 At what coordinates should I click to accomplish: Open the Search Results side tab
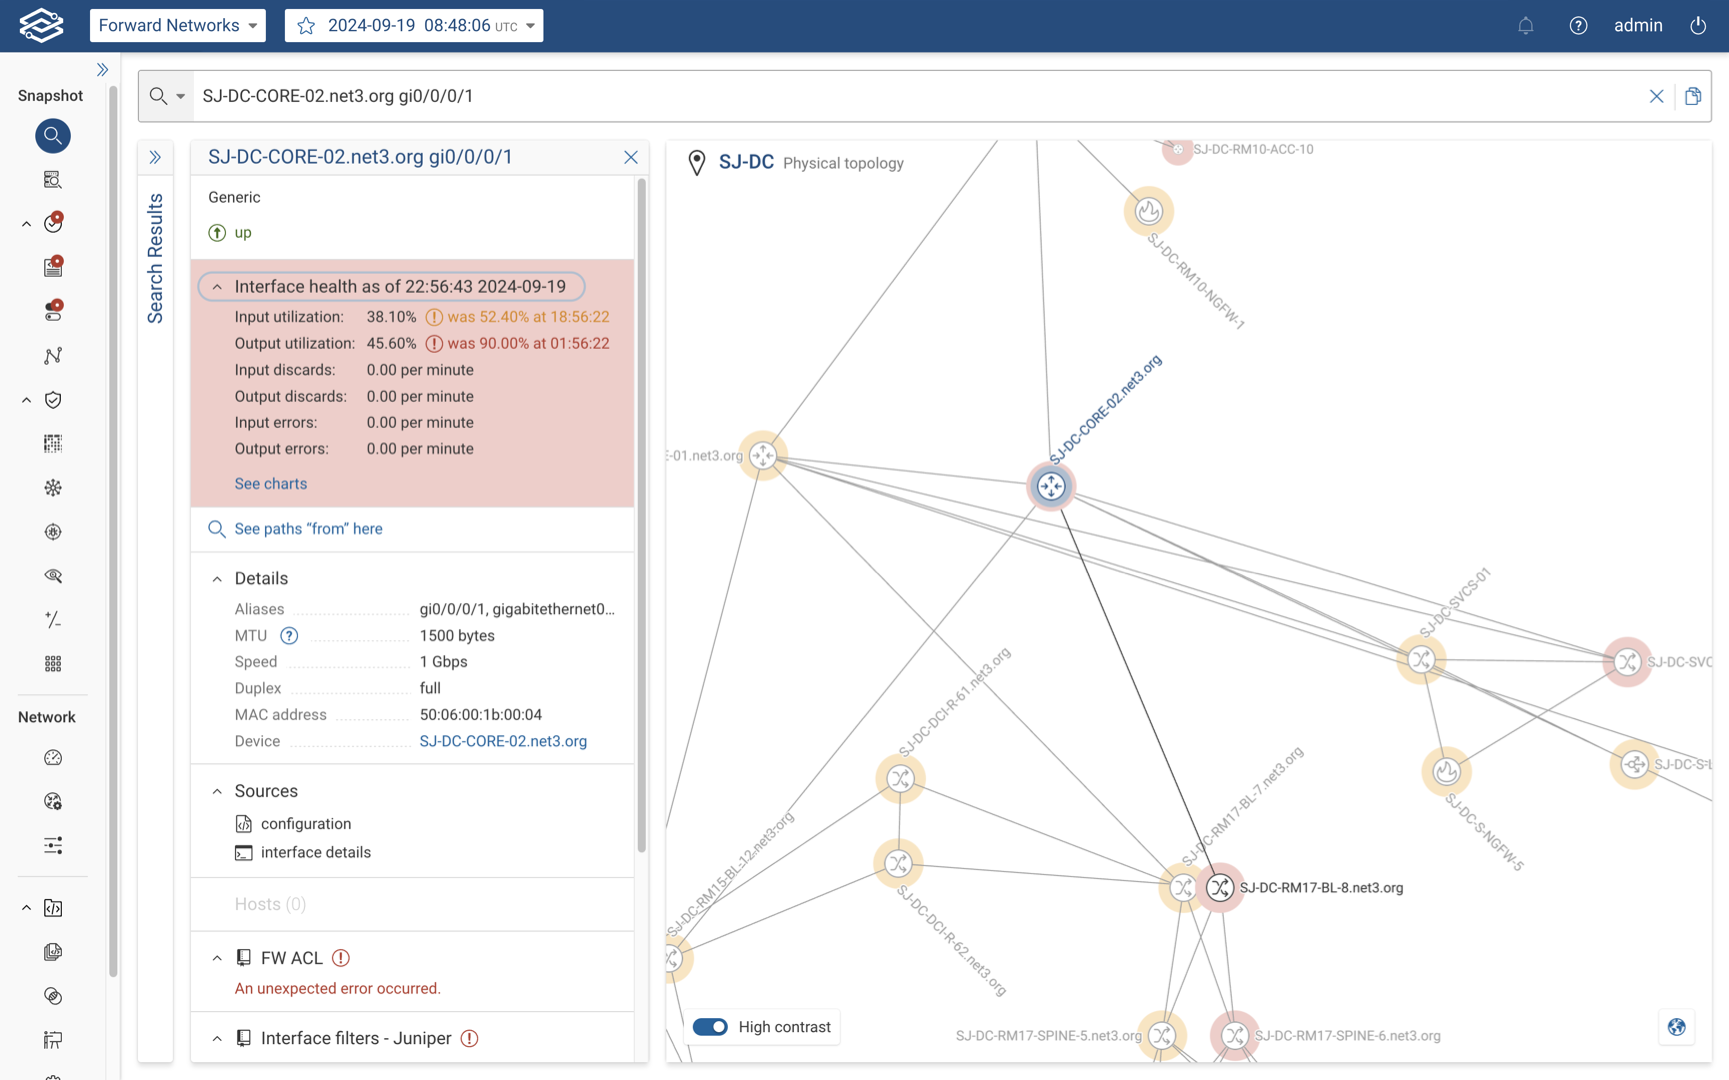tap(155, 258)
